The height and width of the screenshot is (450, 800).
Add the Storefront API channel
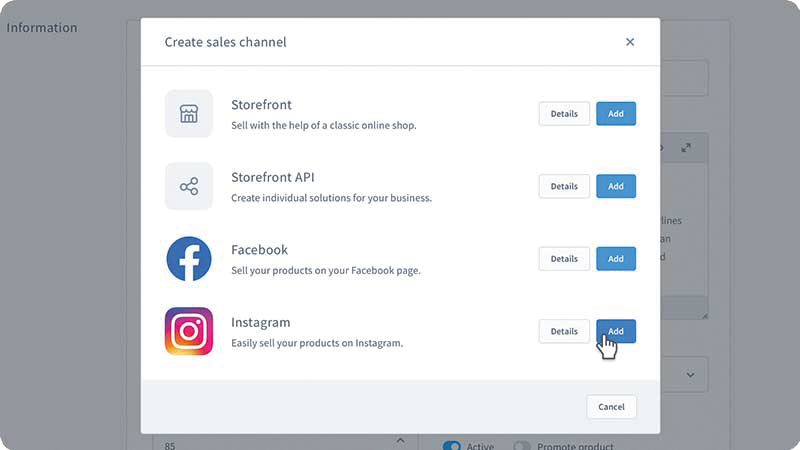[x=616, y=186]
